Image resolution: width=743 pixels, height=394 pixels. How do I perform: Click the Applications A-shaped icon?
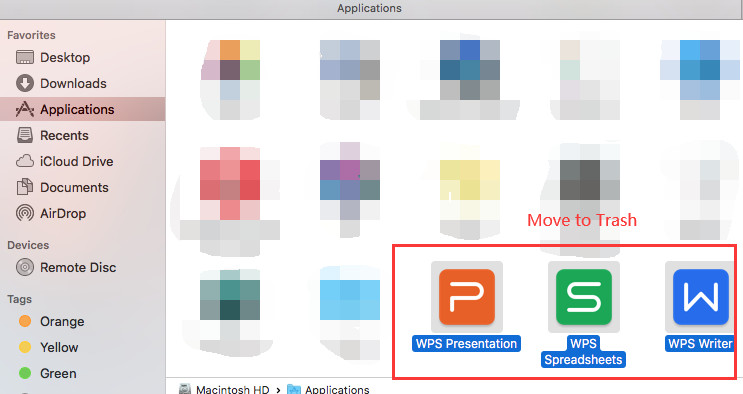click(x=25, y=110)
